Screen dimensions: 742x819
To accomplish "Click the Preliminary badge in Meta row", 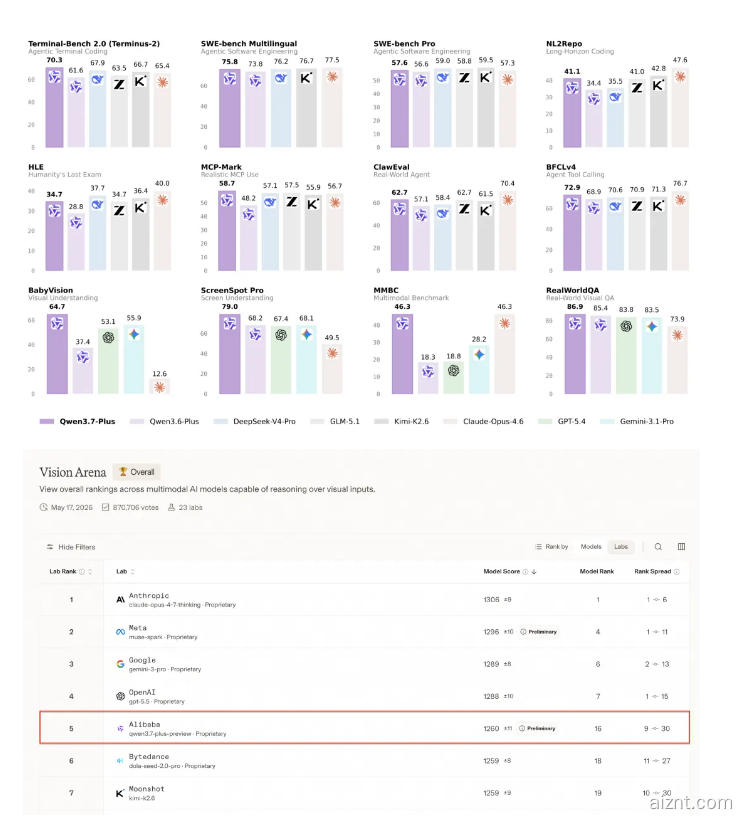I will coord(538,632).
